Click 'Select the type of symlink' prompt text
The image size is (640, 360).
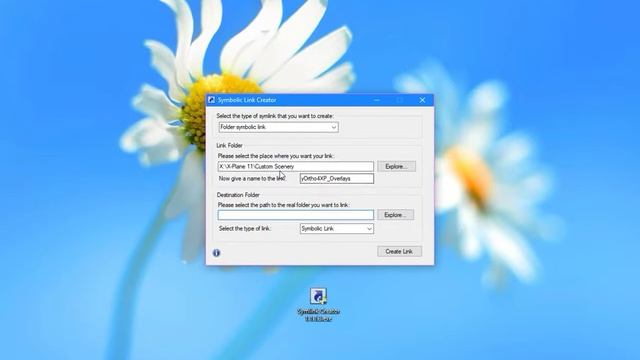[x=275, y=116]
